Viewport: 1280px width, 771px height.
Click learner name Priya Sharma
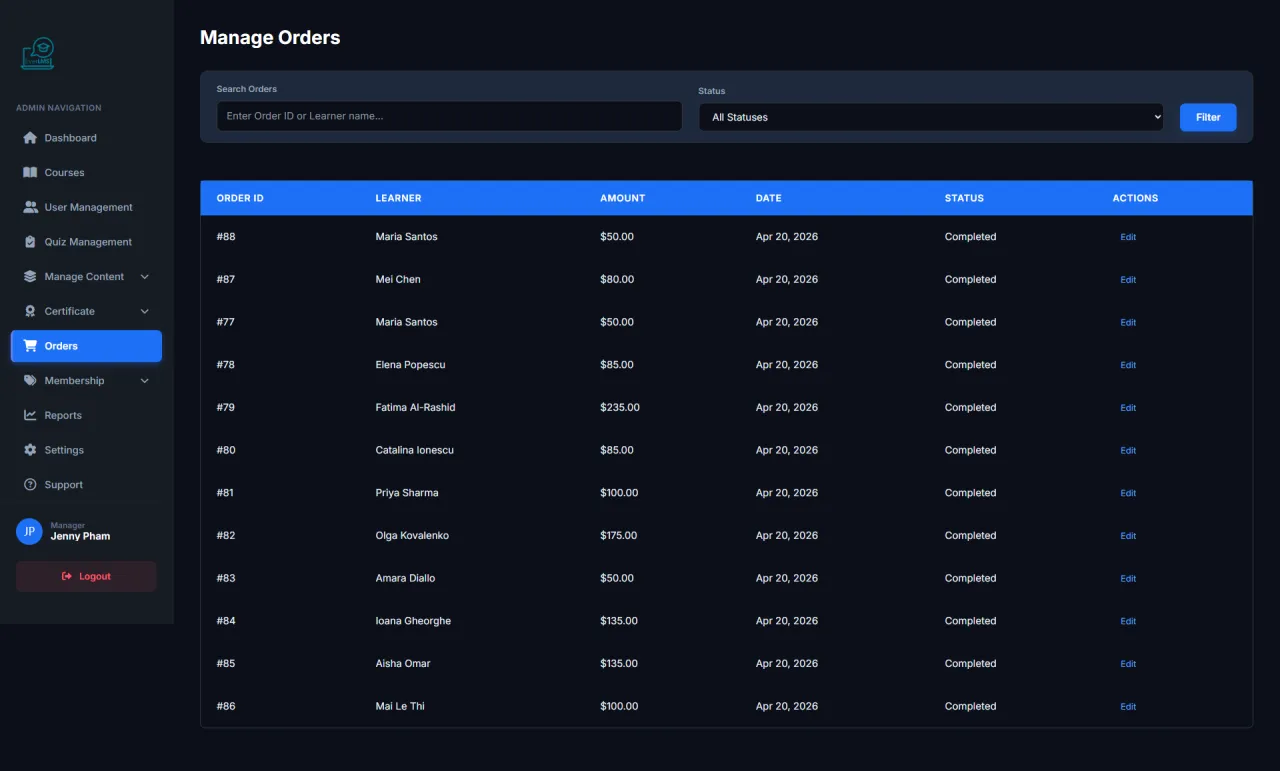tap(406, 493)
